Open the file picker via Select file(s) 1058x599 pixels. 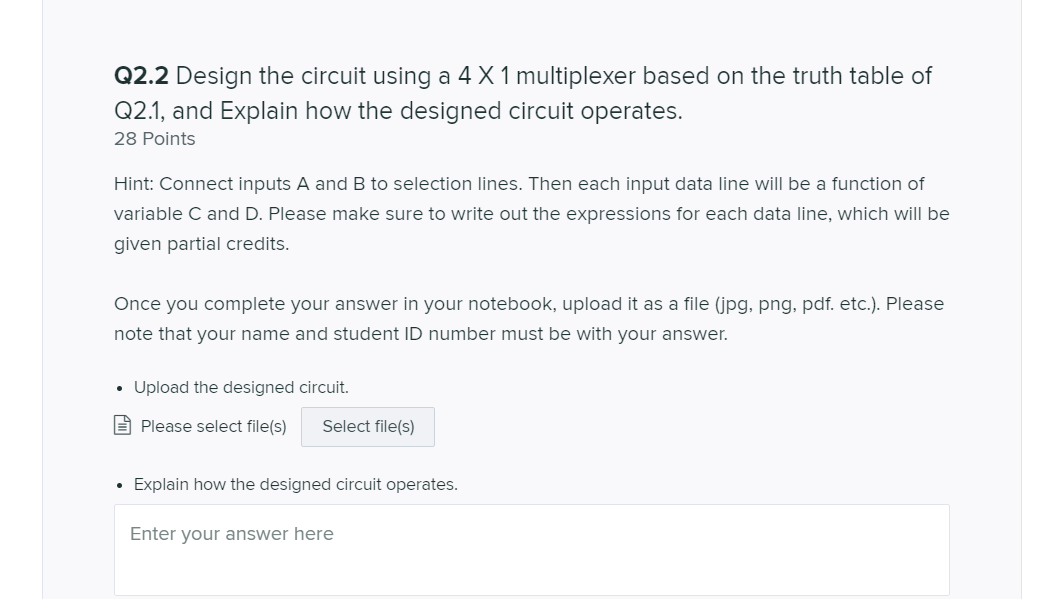(x=367, y=427)
